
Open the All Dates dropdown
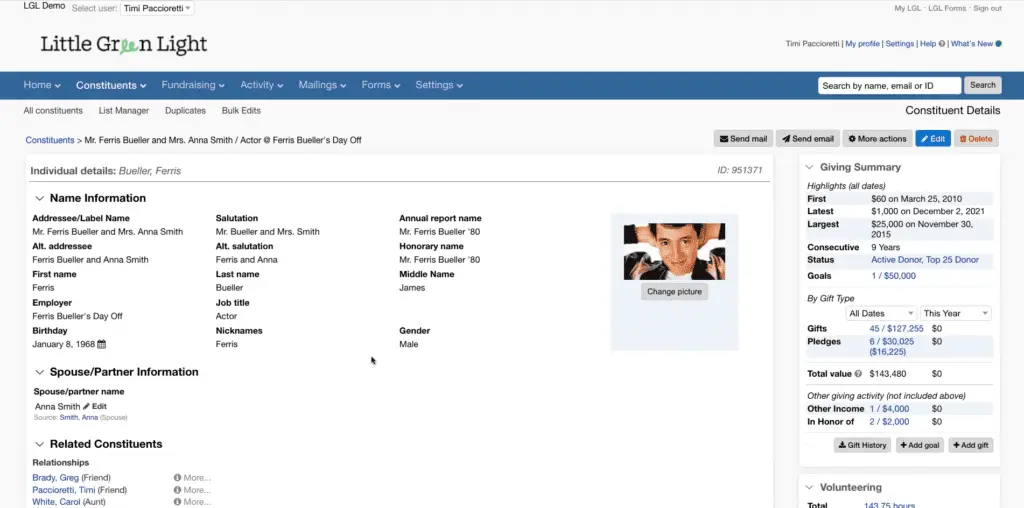tap(880, 313)
